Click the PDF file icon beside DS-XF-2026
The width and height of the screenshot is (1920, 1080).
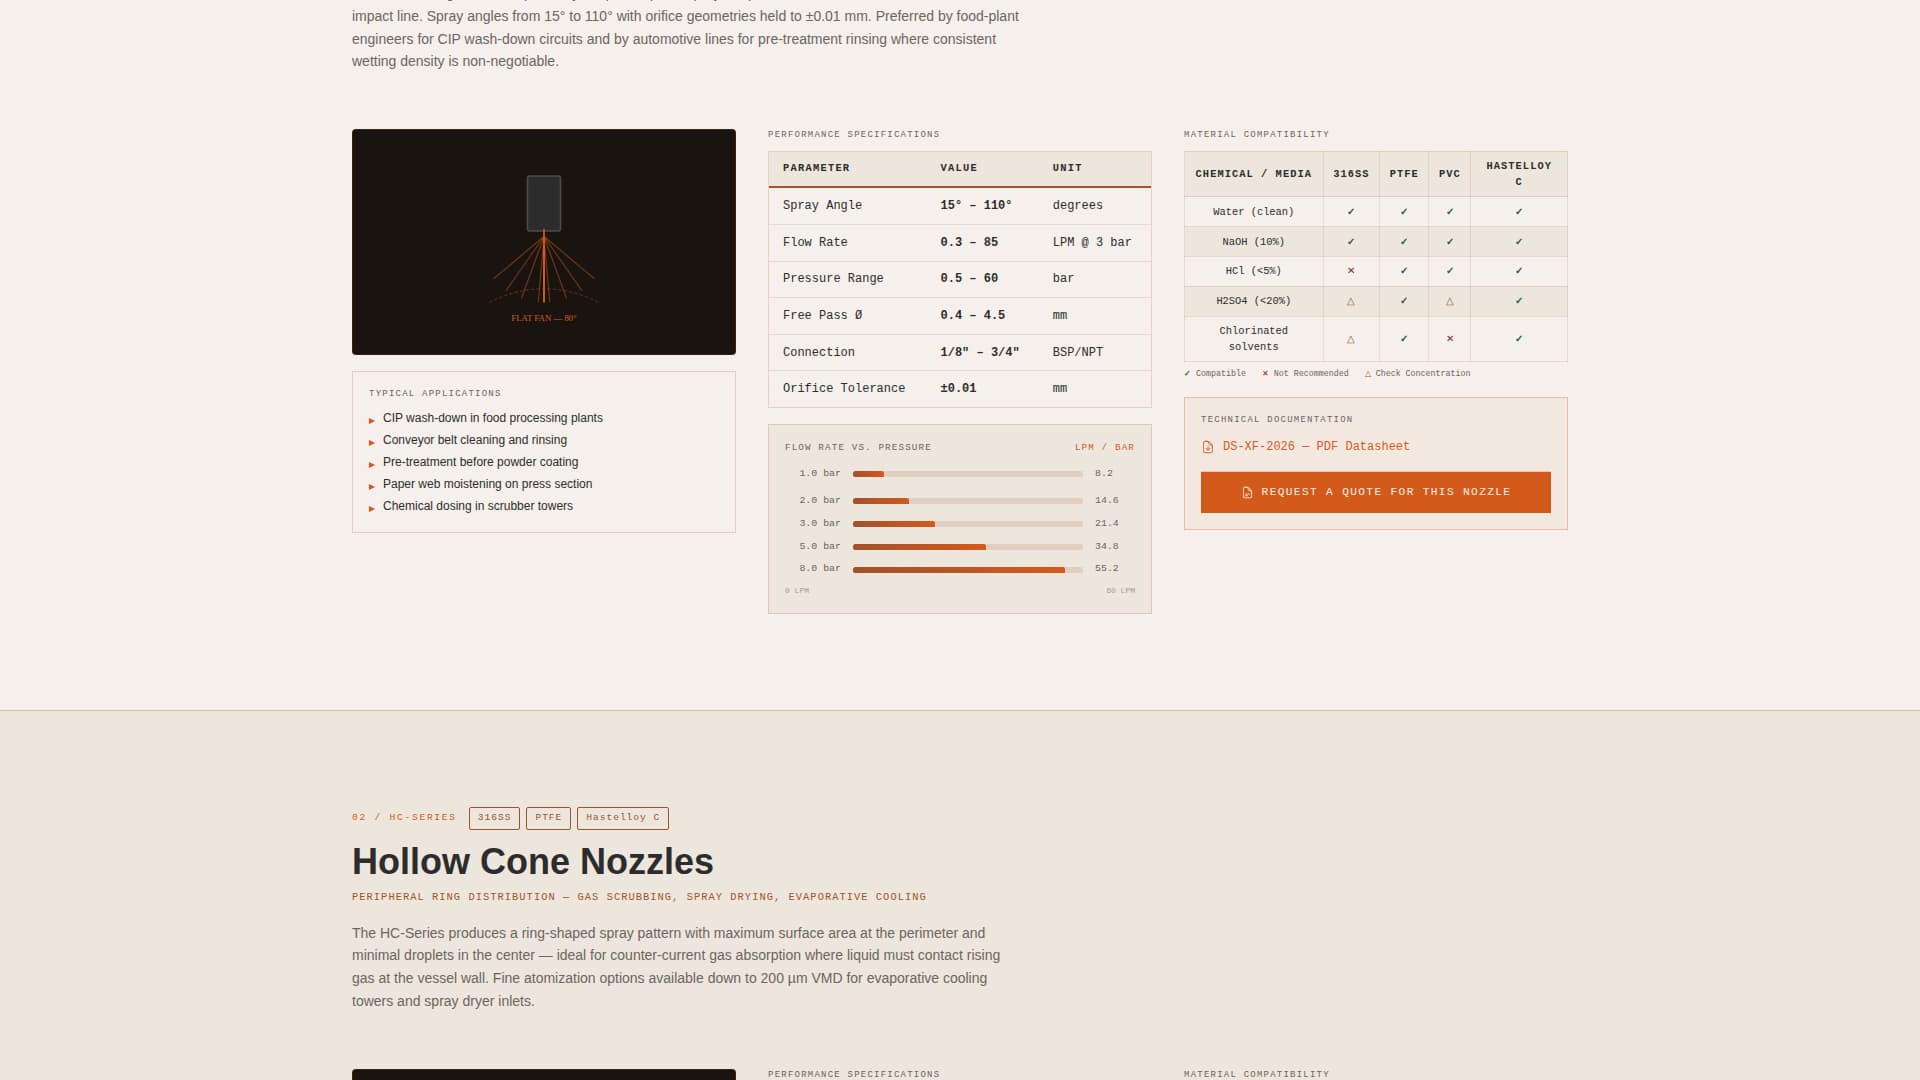pos(1207,446)
